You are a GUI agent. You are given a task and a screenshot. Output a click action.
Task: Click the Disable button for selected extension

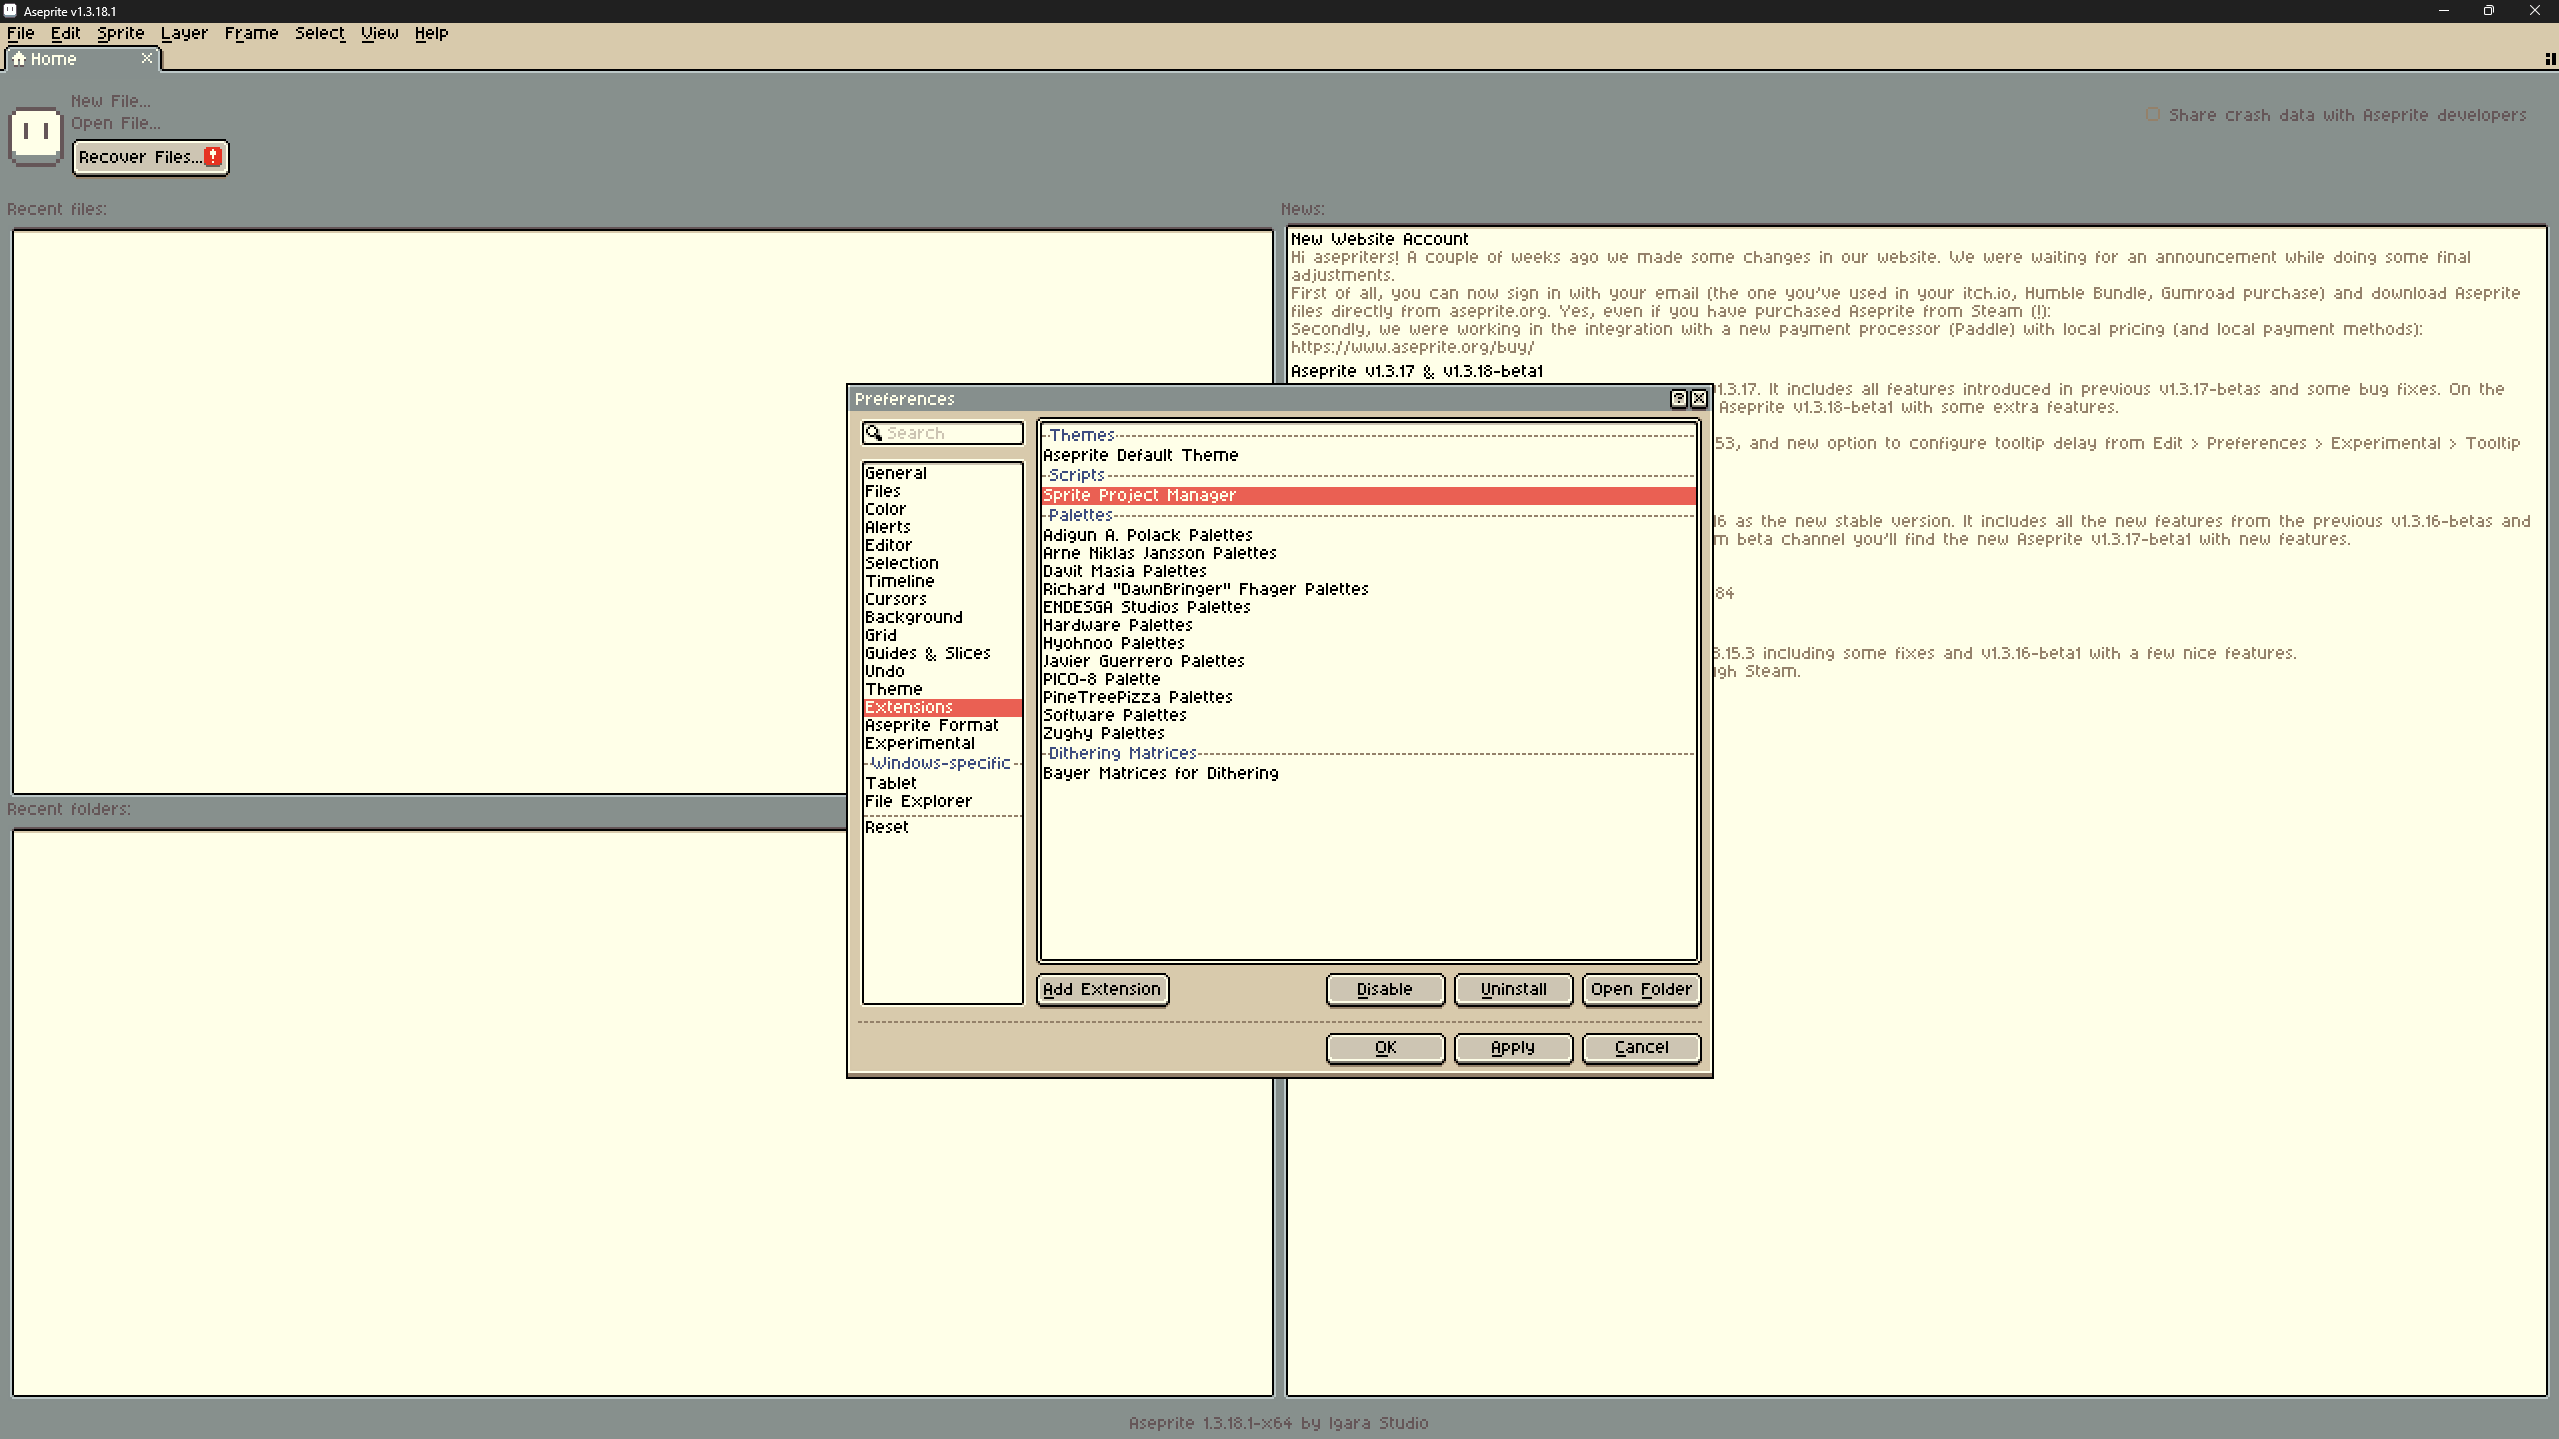point(1385,989)
